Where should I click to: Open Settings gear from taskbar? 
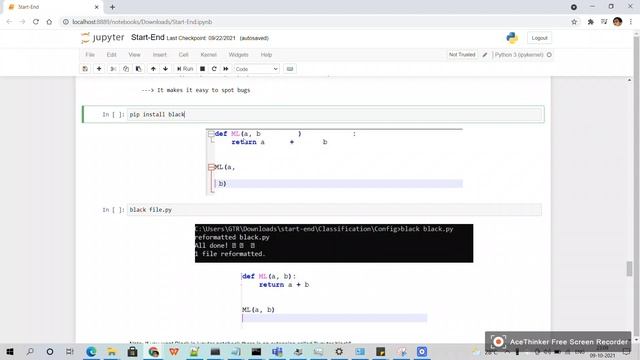click(x=339, y=351)
